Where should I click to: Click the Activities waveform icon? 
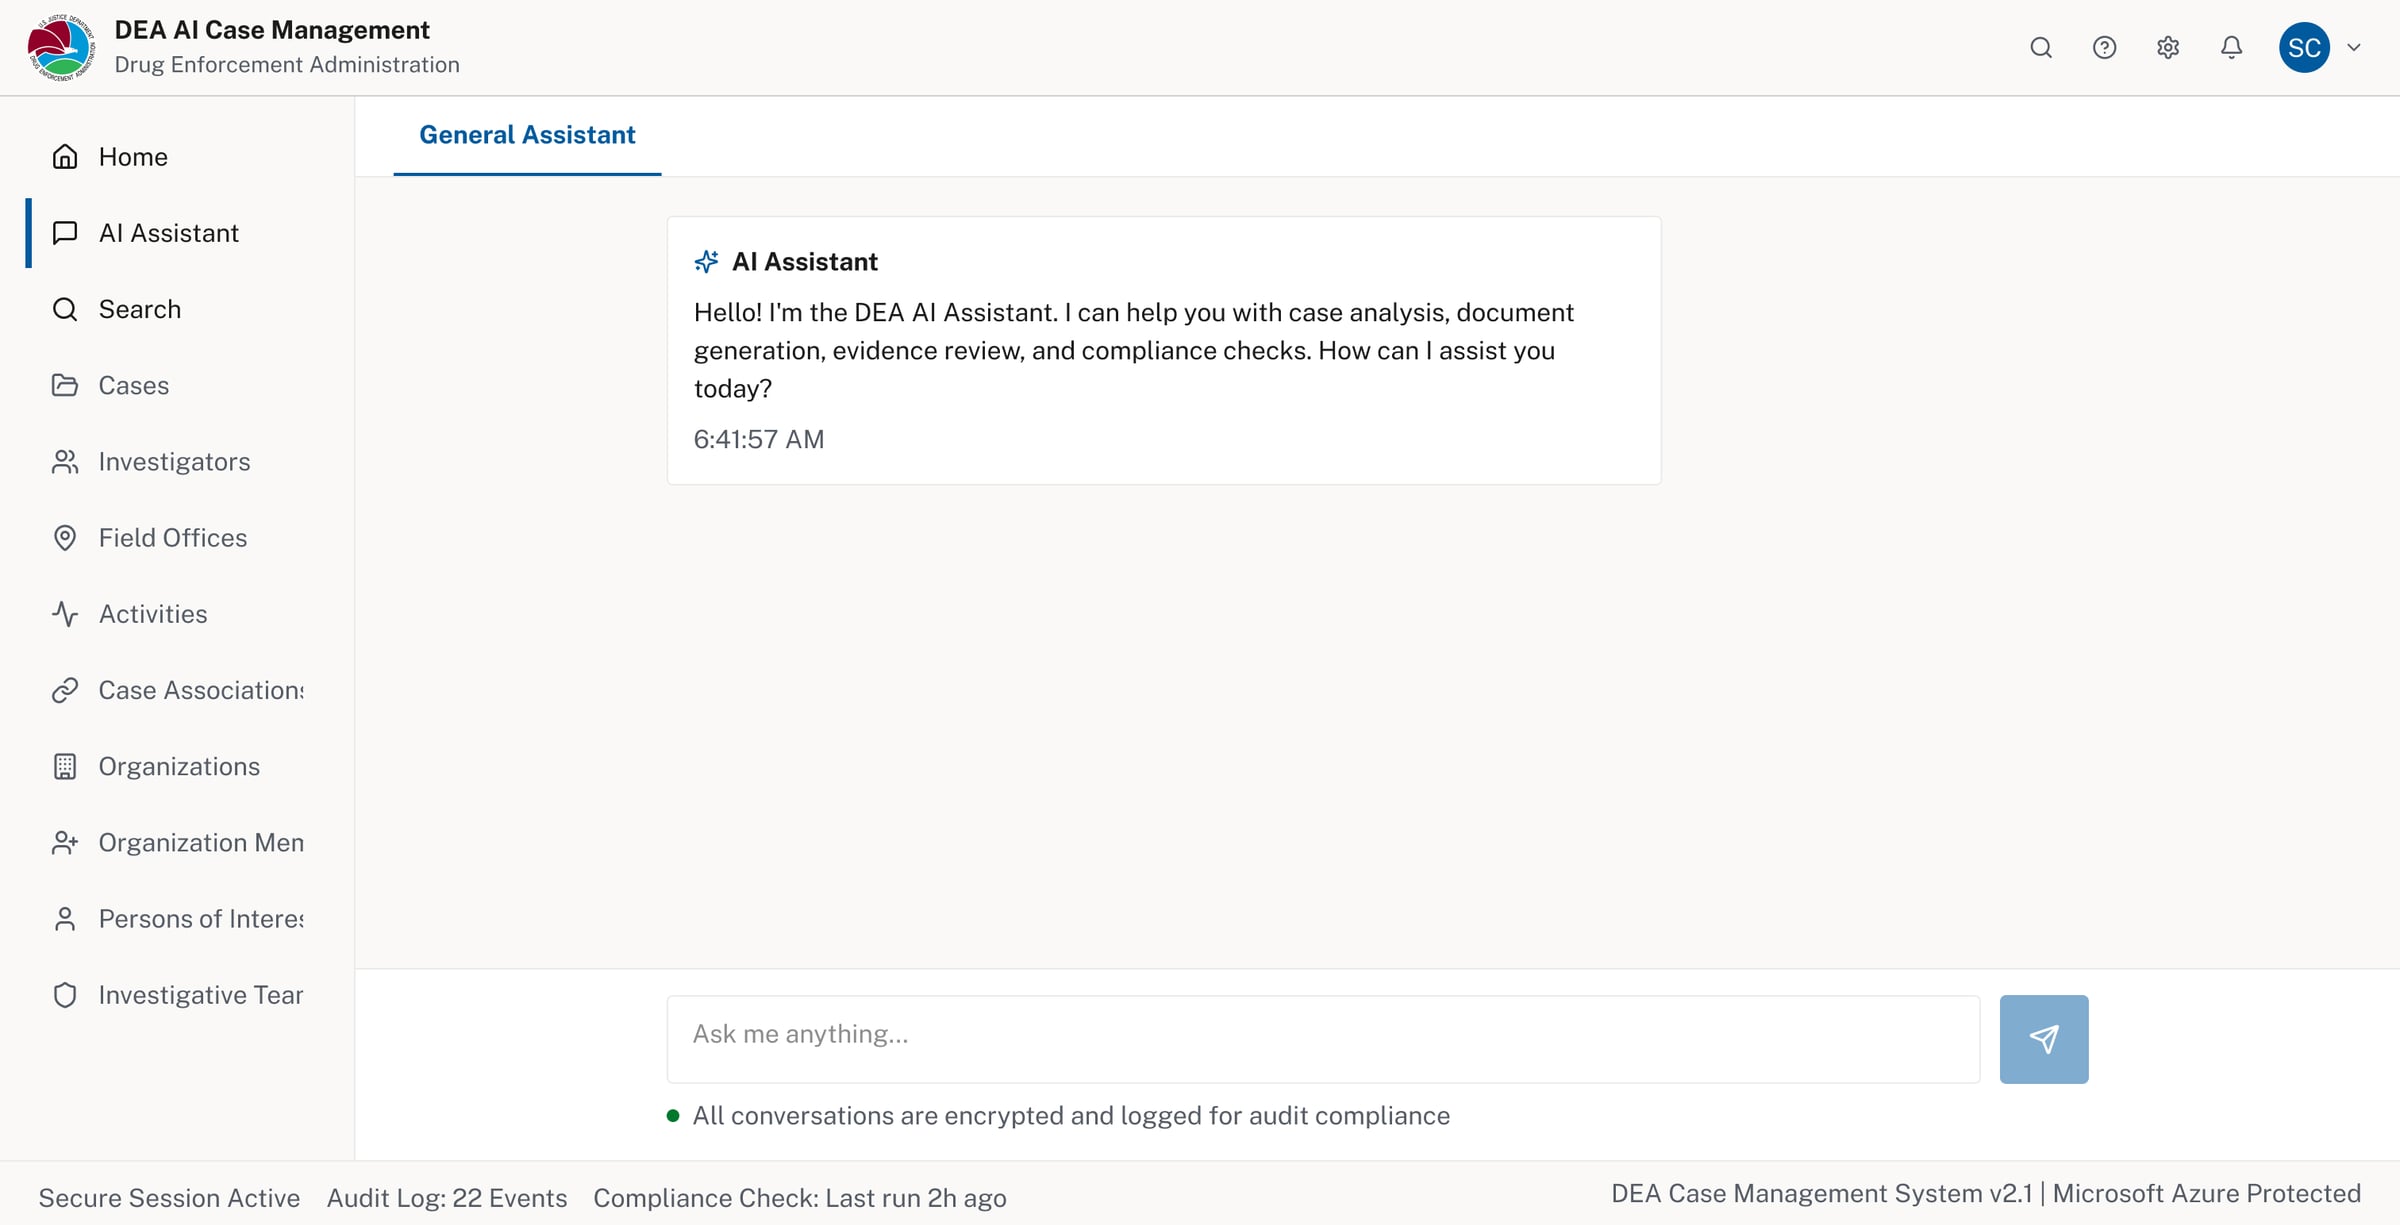tap(65, 613)
